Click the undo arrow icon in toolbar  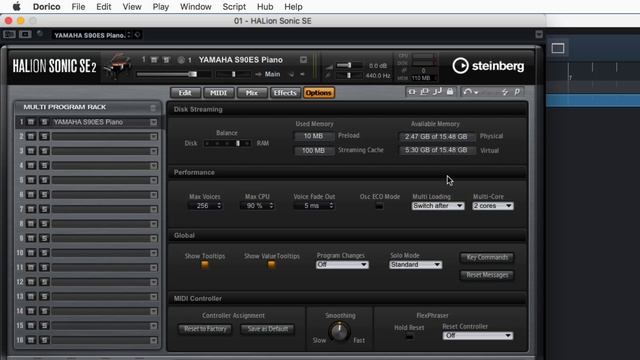[x=468, y=92]
